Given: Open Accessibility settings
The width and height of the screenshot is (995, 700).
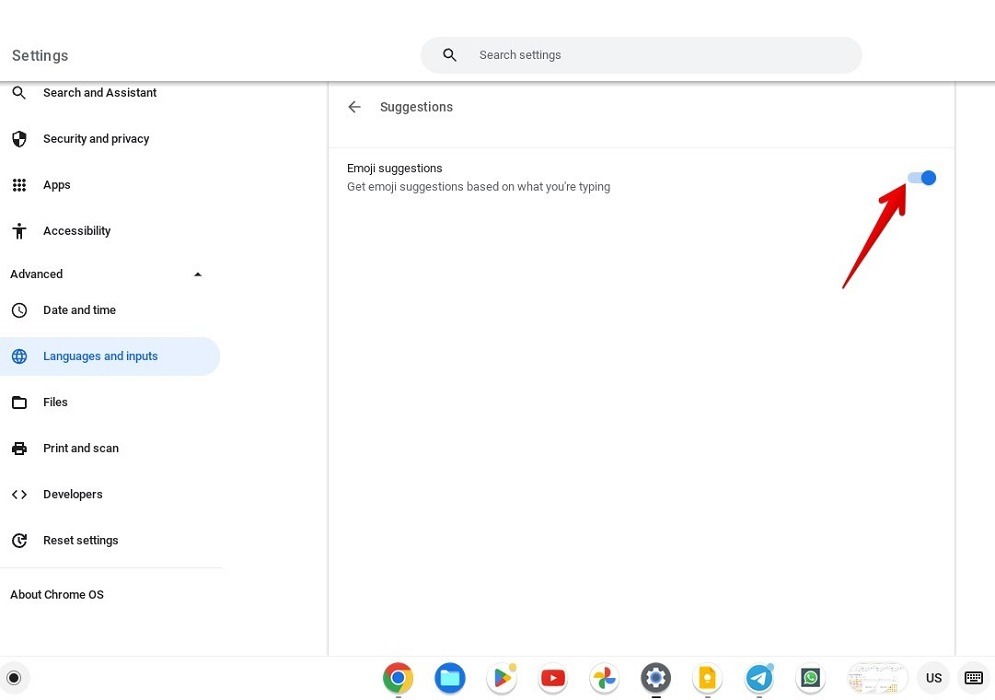Looking at the screenshot, I should 77,230.
